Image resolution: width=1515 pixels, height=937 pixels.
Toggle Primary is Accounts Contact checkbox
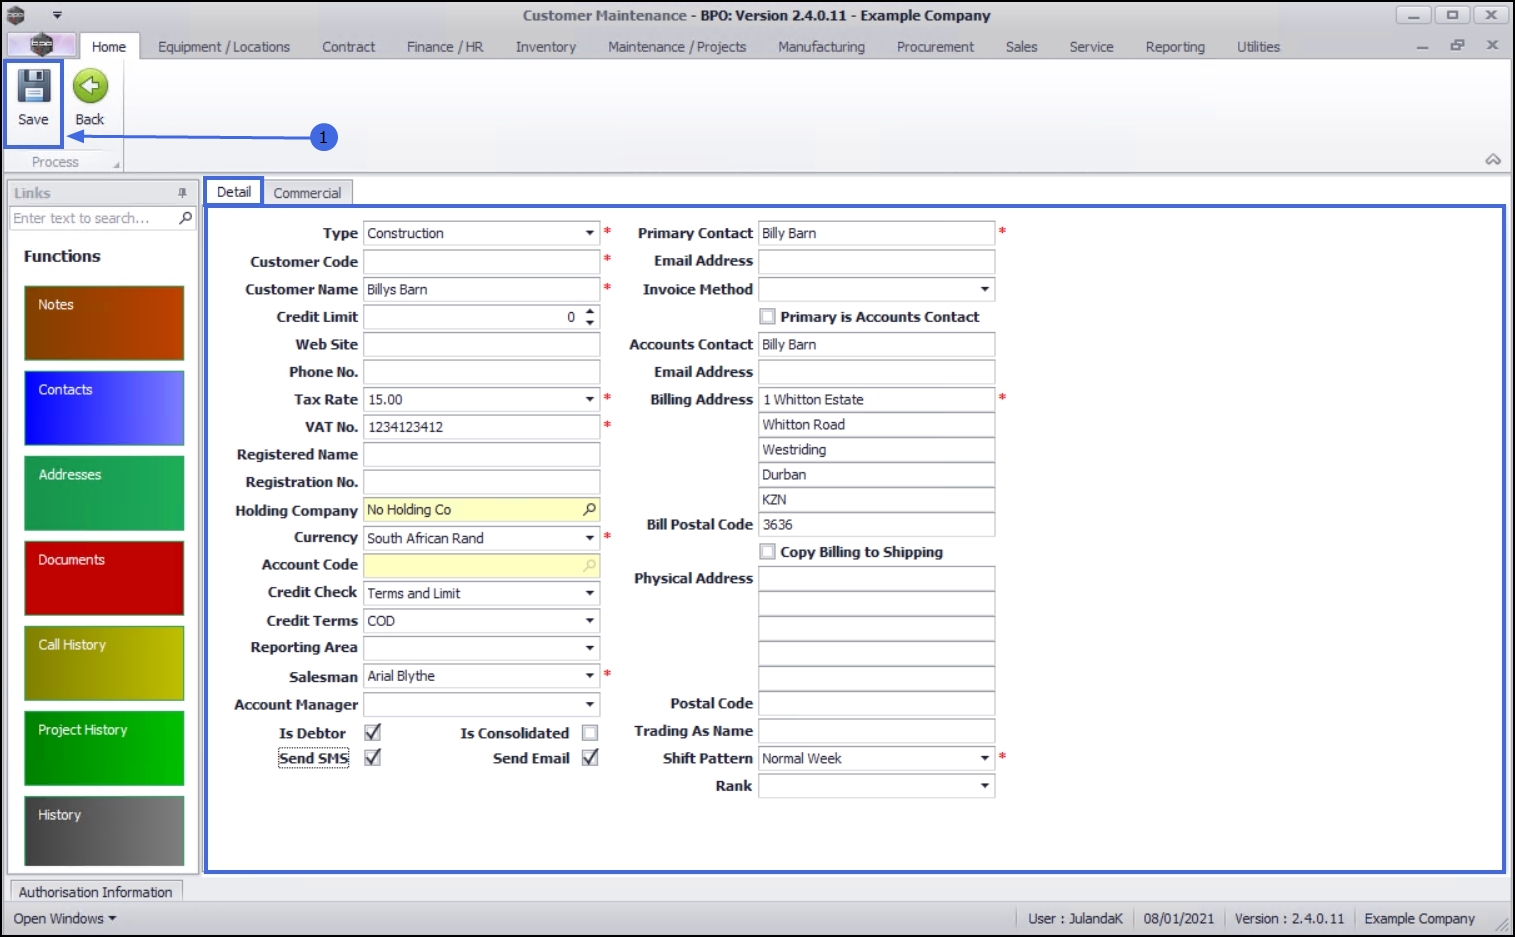tap(768, 317)
